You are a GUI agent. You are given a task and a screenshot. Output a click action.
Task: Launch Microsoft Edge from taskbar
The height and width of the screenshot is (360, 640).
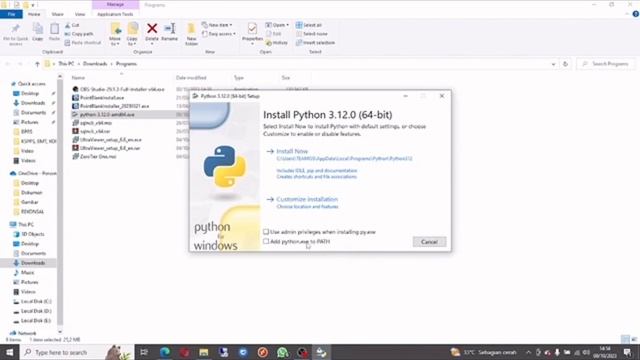(164, 352)
